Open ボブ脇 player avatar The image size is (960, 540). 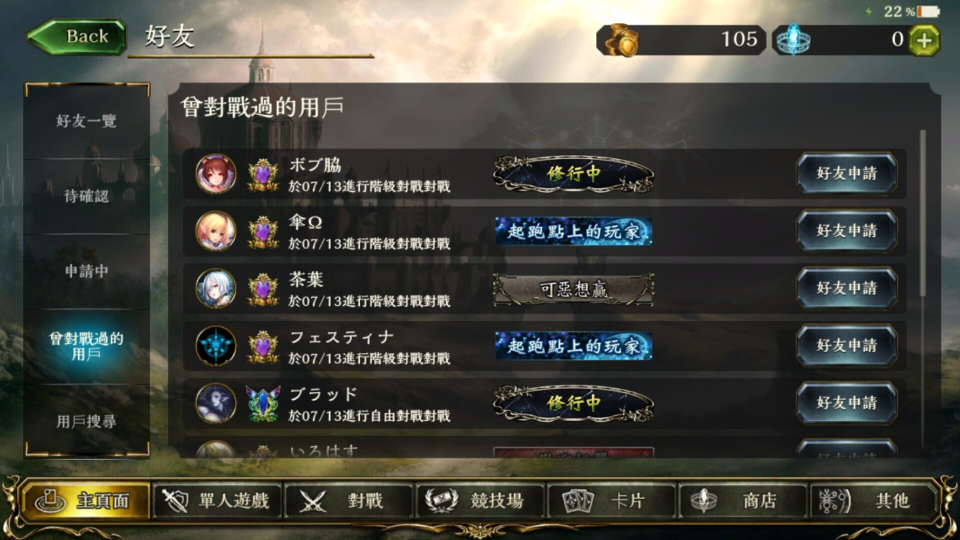point(216,174)
